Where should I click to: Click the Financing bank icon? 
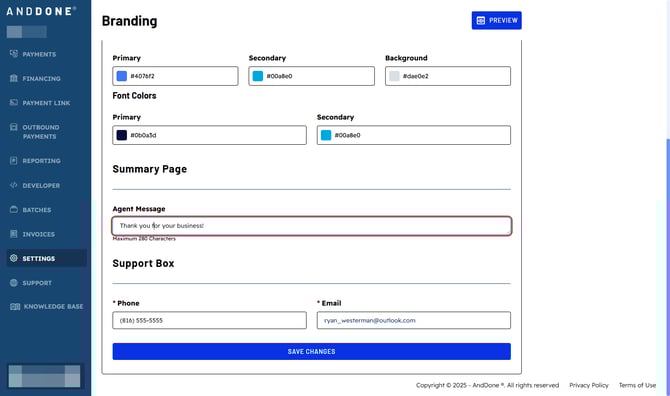pos(14,78)
